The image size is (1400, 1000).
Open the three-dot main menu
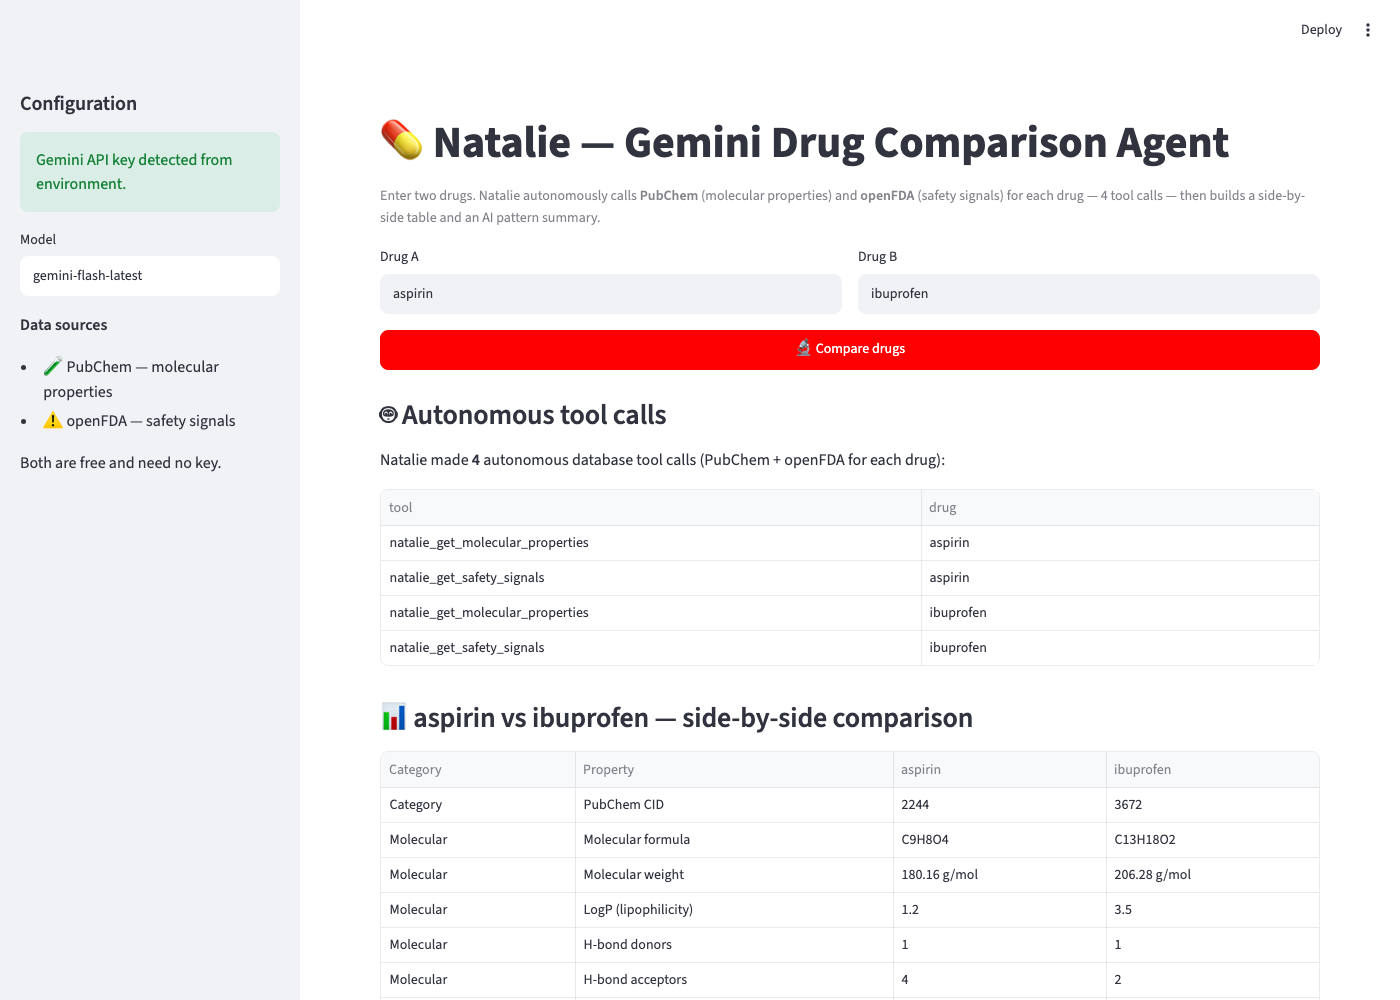(1367, 30)
